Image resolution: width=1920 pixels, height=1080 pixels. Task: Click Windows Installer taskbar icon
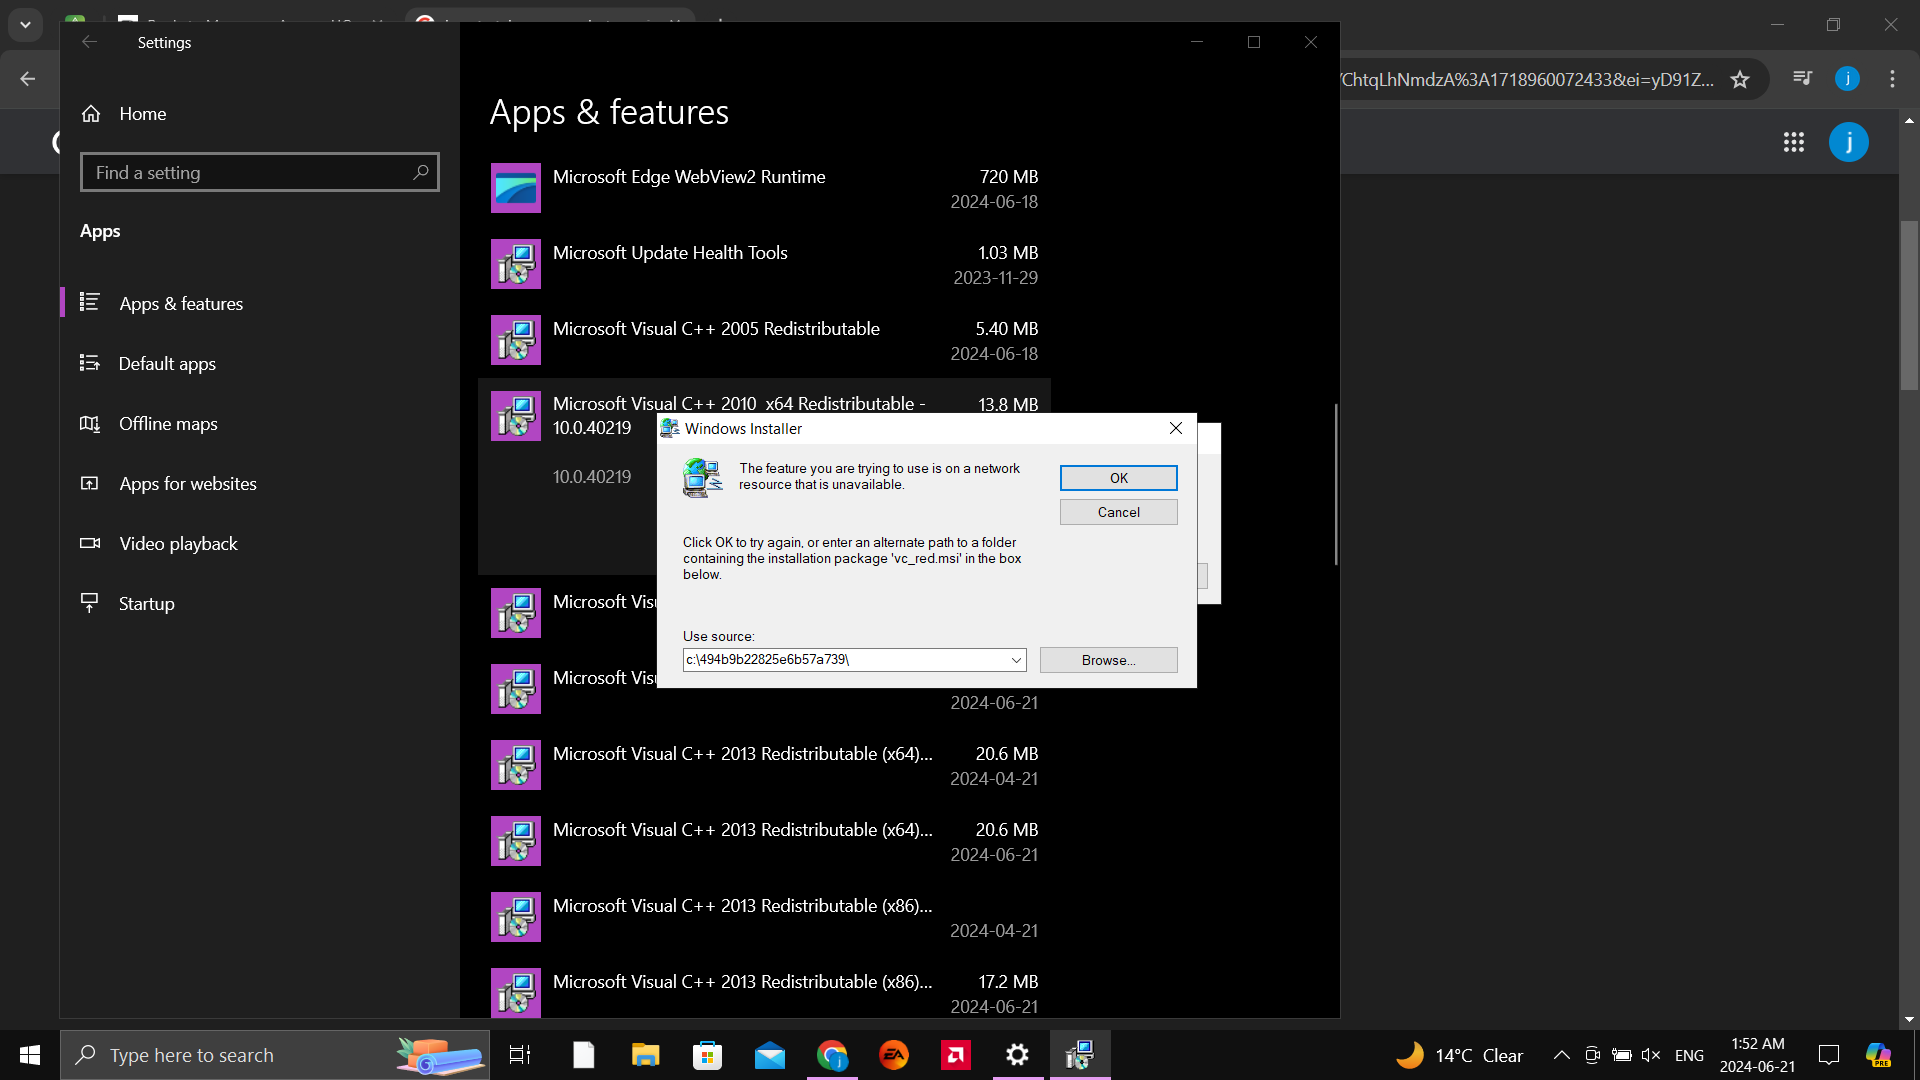click(1080, 1055)
